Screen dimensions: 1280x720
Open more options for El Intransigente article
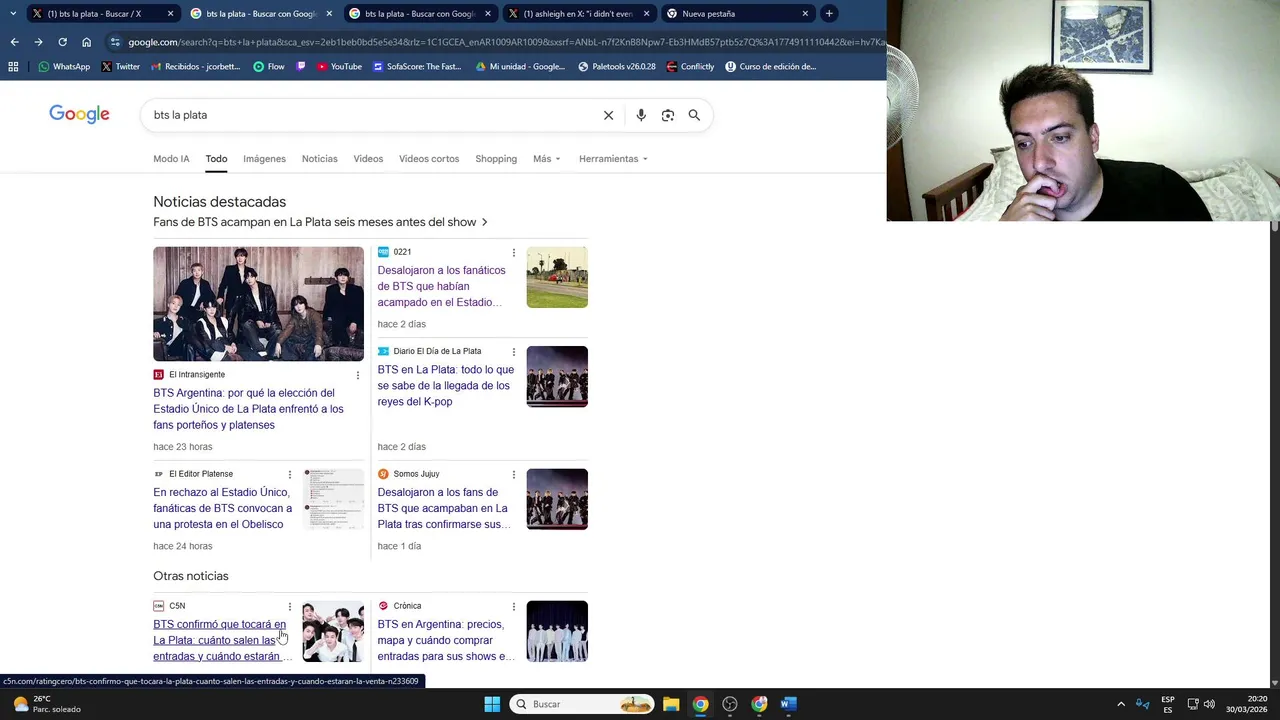358,375
